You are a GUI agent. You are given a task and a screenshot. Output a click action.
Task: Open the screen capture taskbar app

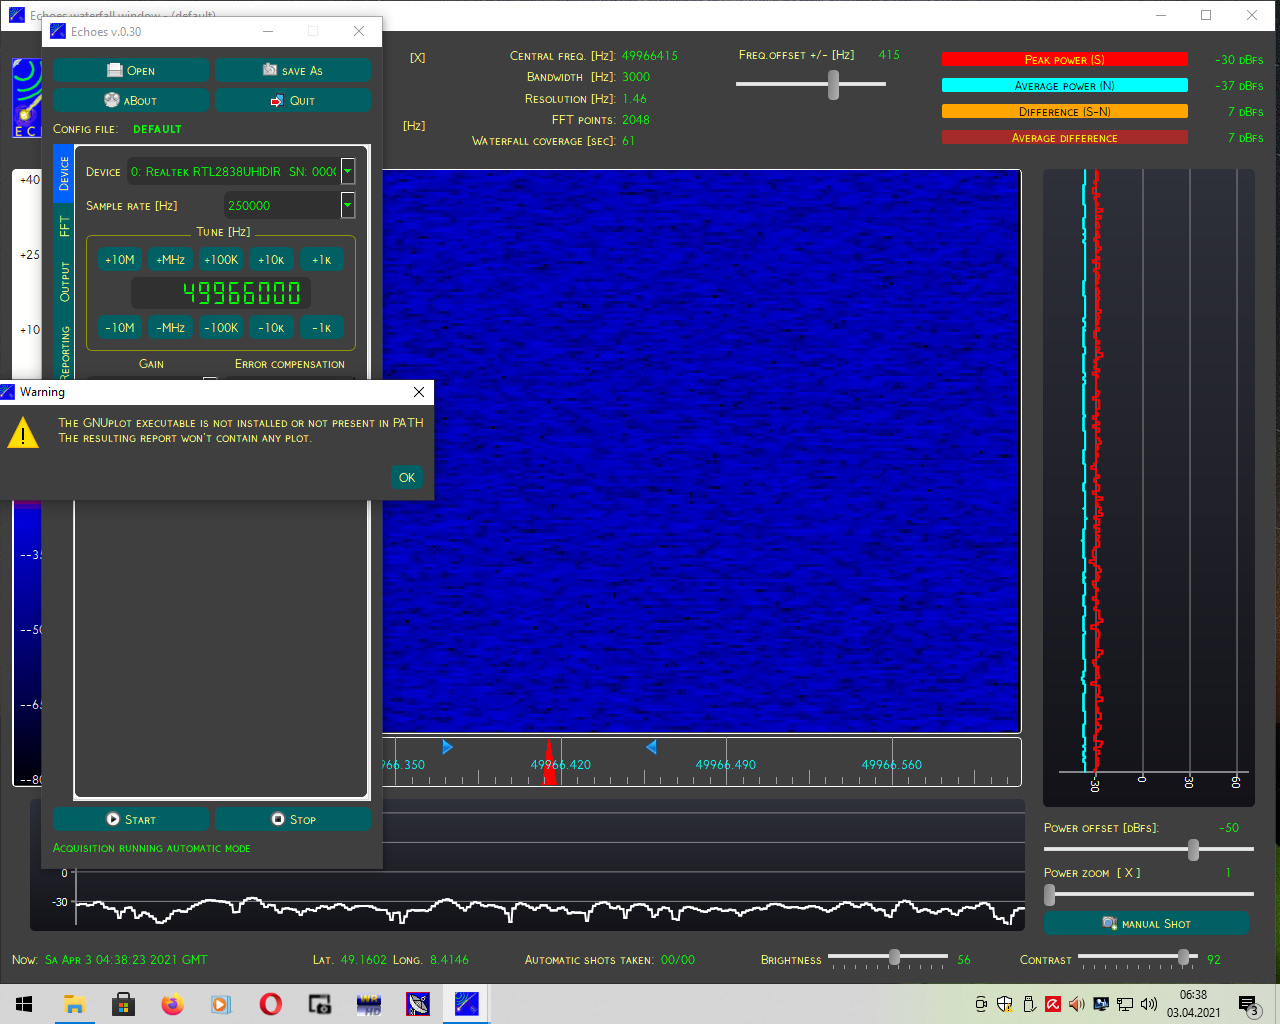[319, 1004]
